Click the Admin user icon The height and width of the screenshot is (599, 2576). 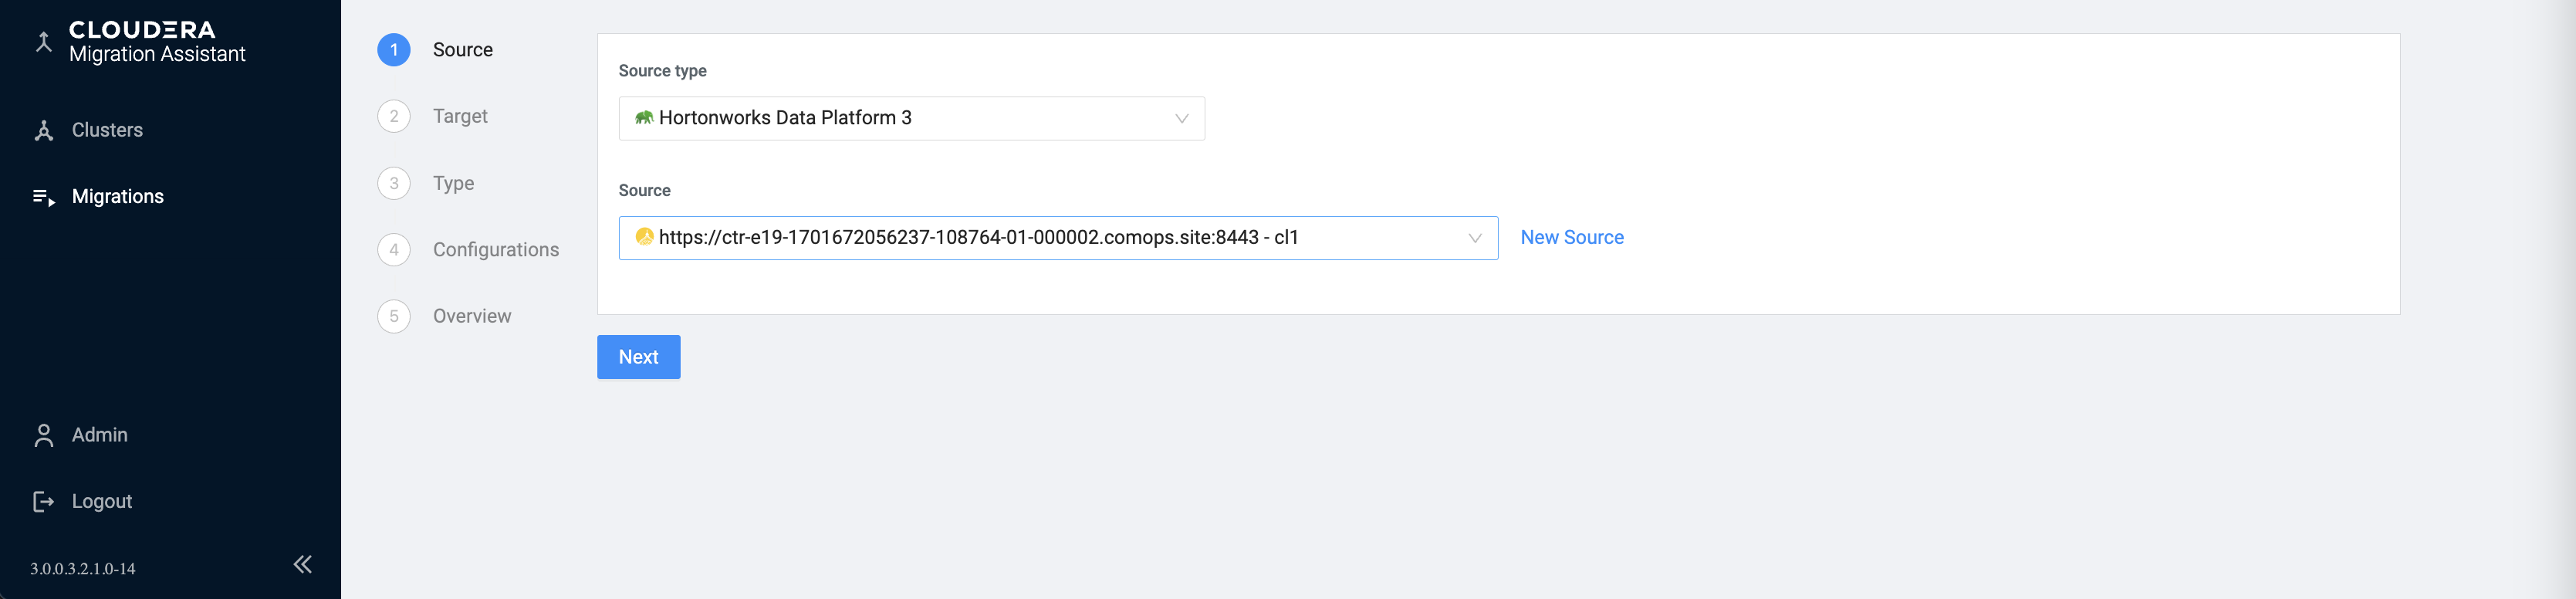coord(44,435)
